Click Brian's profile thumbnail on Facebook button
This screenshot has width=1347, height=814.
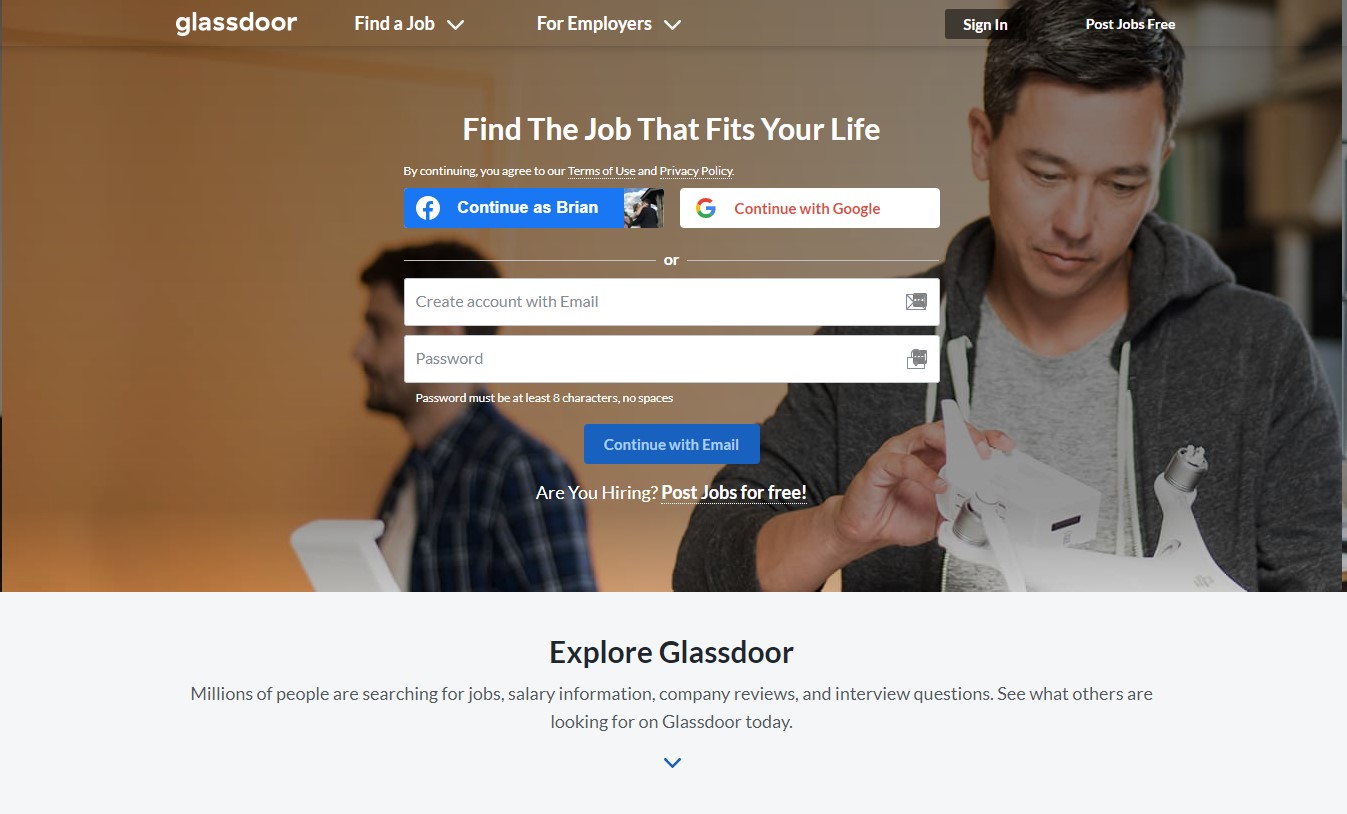click(643, 208)
